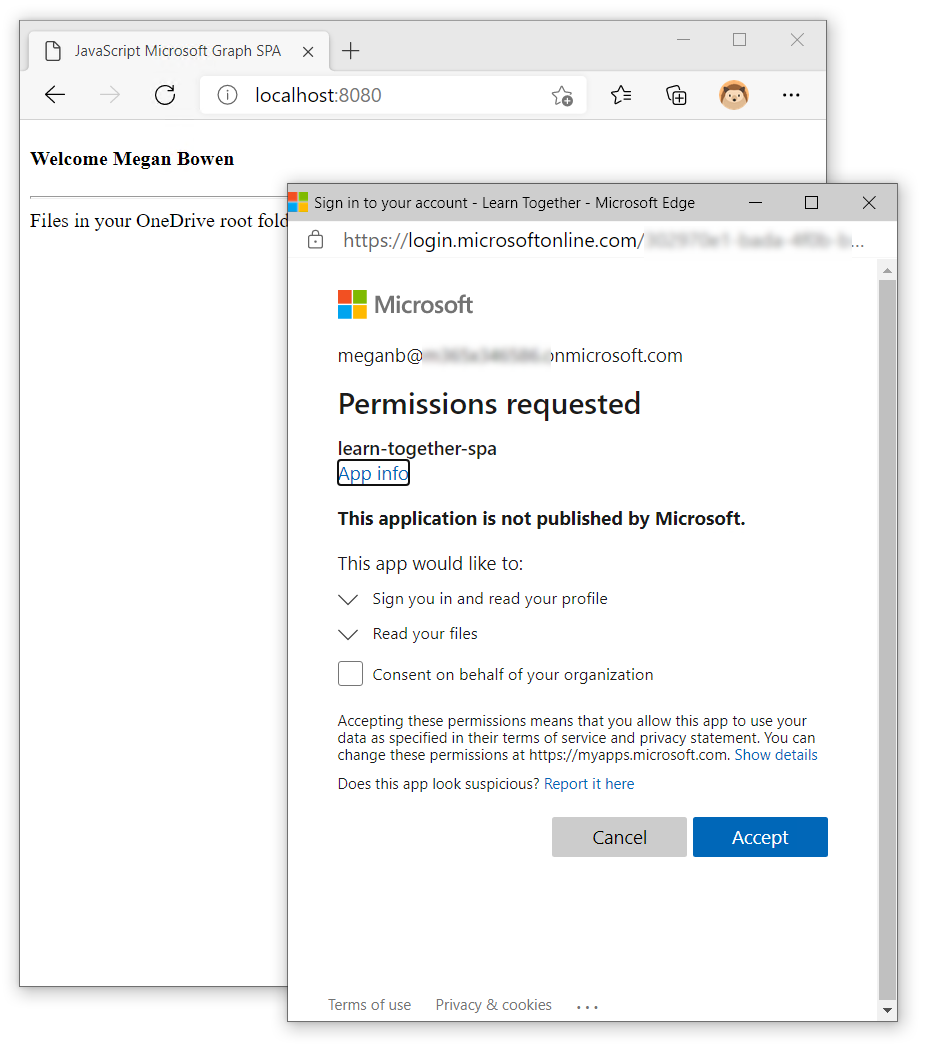Open the Edge settings ellipsis menu

click(791, 95)
